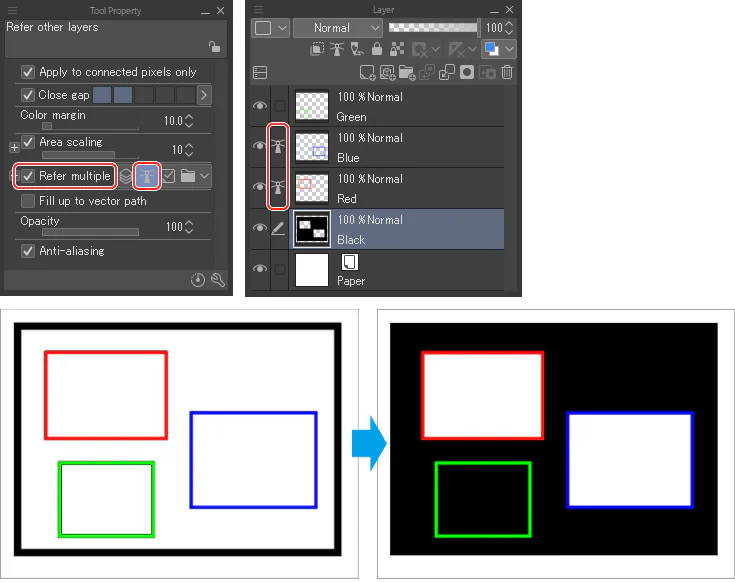Select the Black layer thumbnail
Image resolution: width=735 pixels, height=582 pixels.
click(x=312, y=229)
